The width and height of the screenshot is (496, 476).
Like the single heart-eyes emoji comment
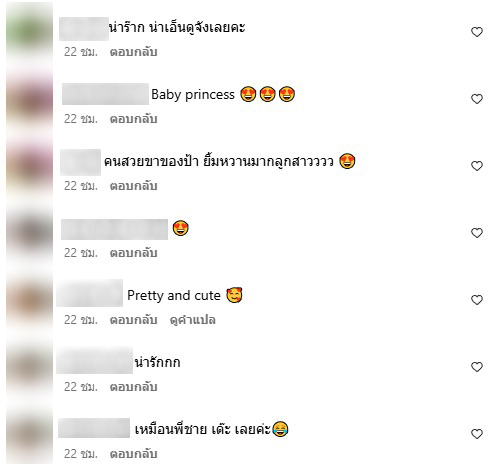coord(477,233)
